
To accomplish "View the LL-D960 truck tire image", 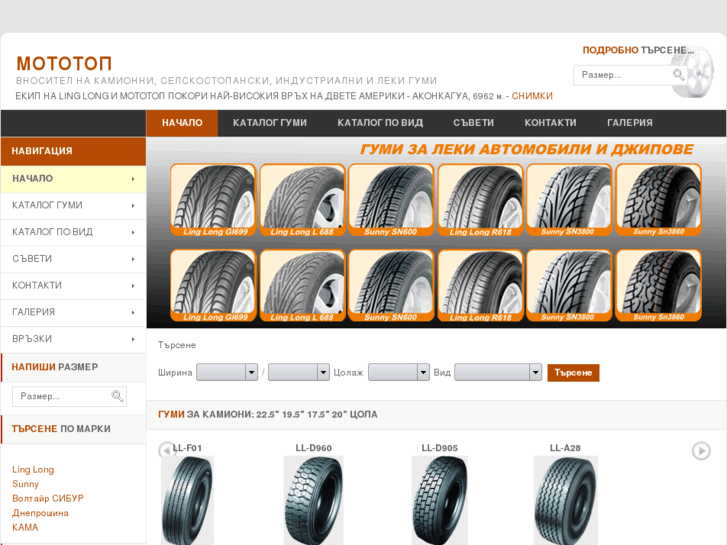I will pos(313,500).
